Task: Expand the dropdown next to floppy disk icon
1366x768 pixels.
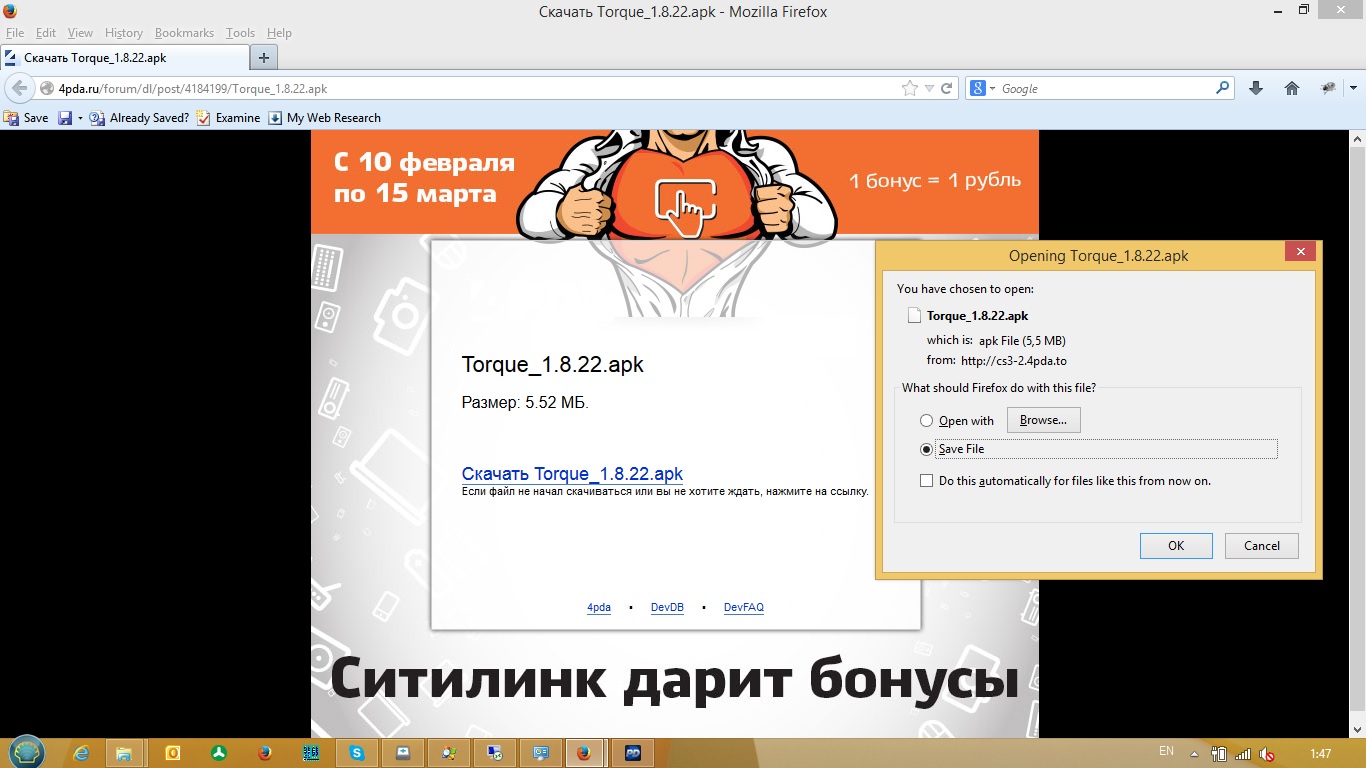Action: 80,117
